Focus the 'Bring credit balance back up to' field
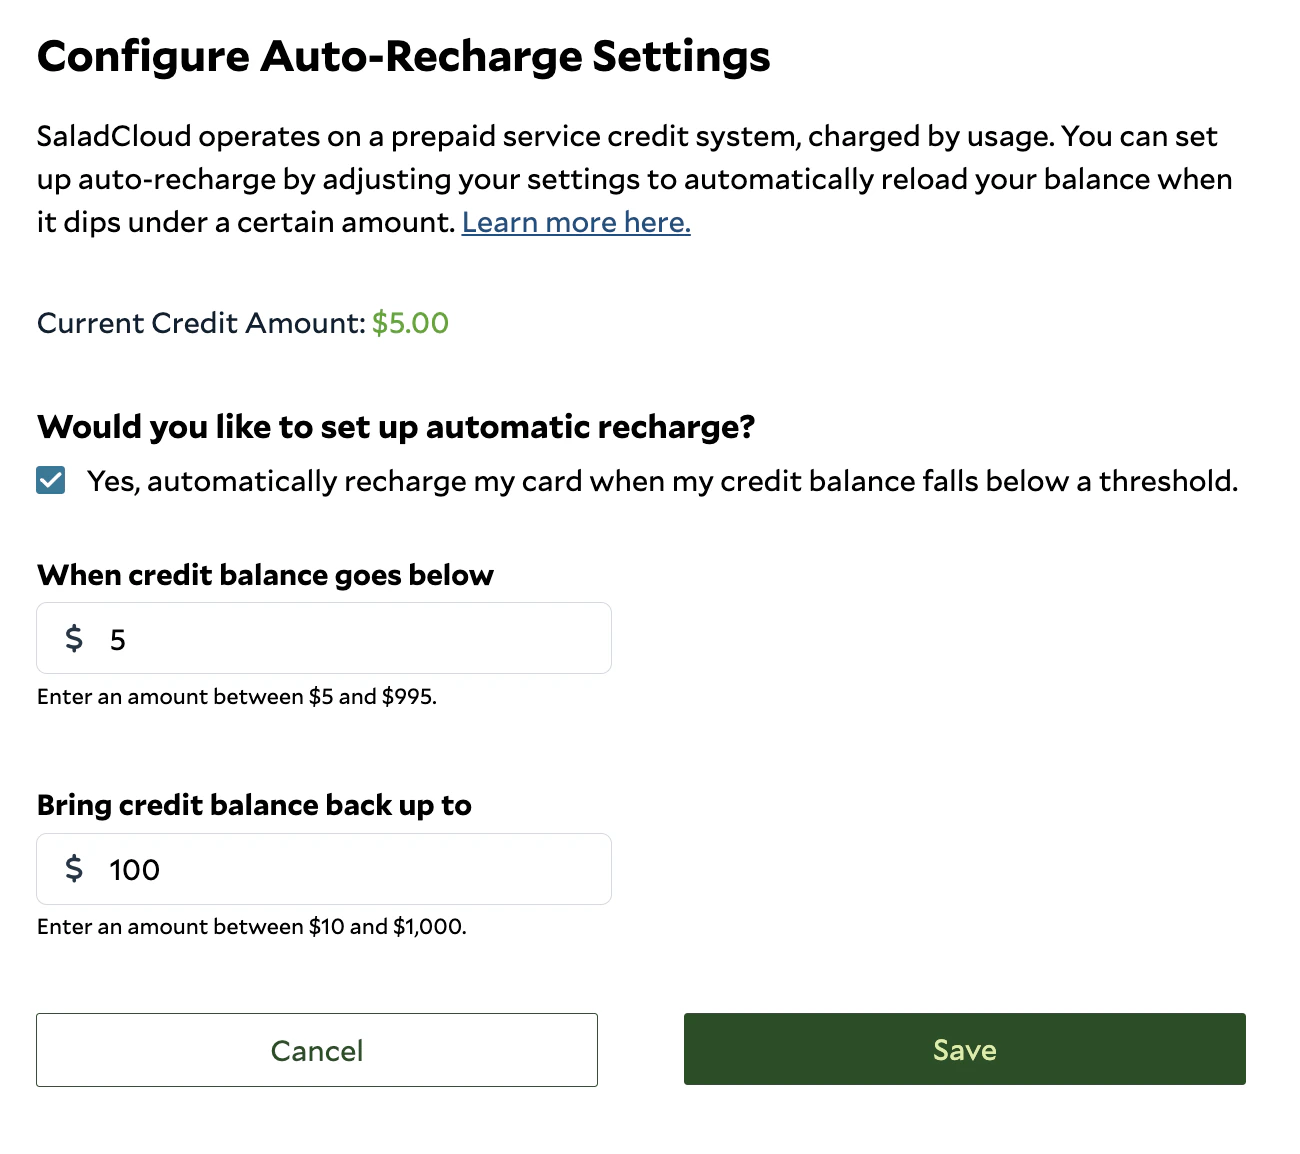Screen dimensions: 1300x1154 [324, 869]
